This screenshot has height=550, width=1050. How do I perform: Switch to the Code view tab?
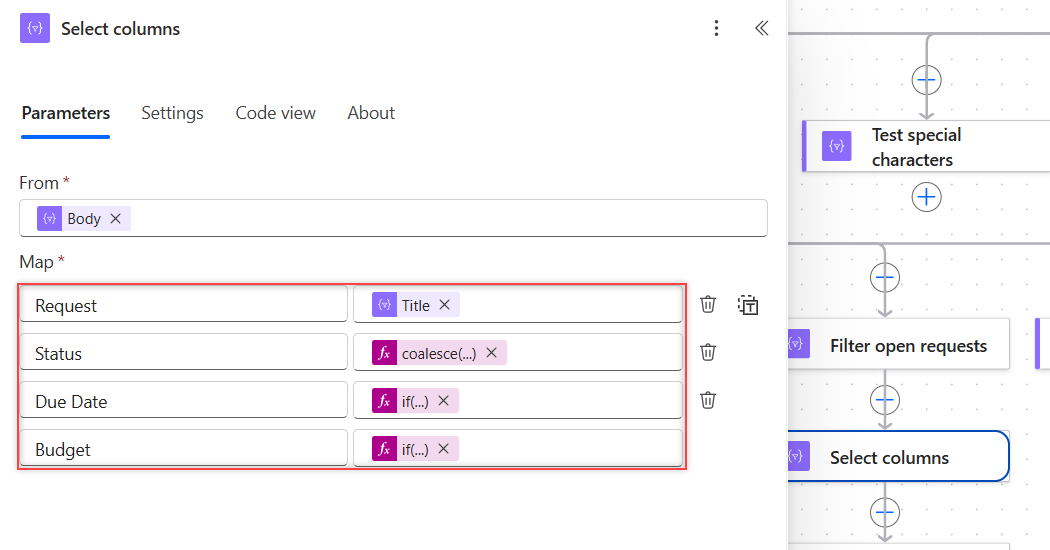pos(275,113)
